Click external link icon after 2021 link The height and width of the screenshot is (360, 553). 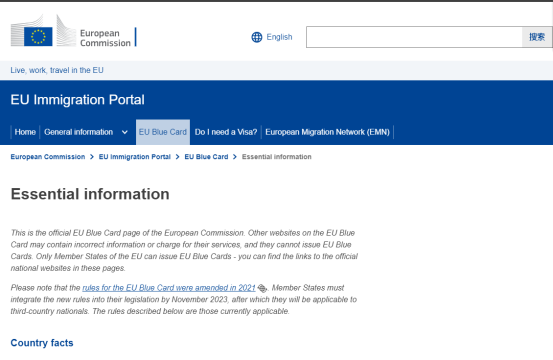tap(262, 288)
